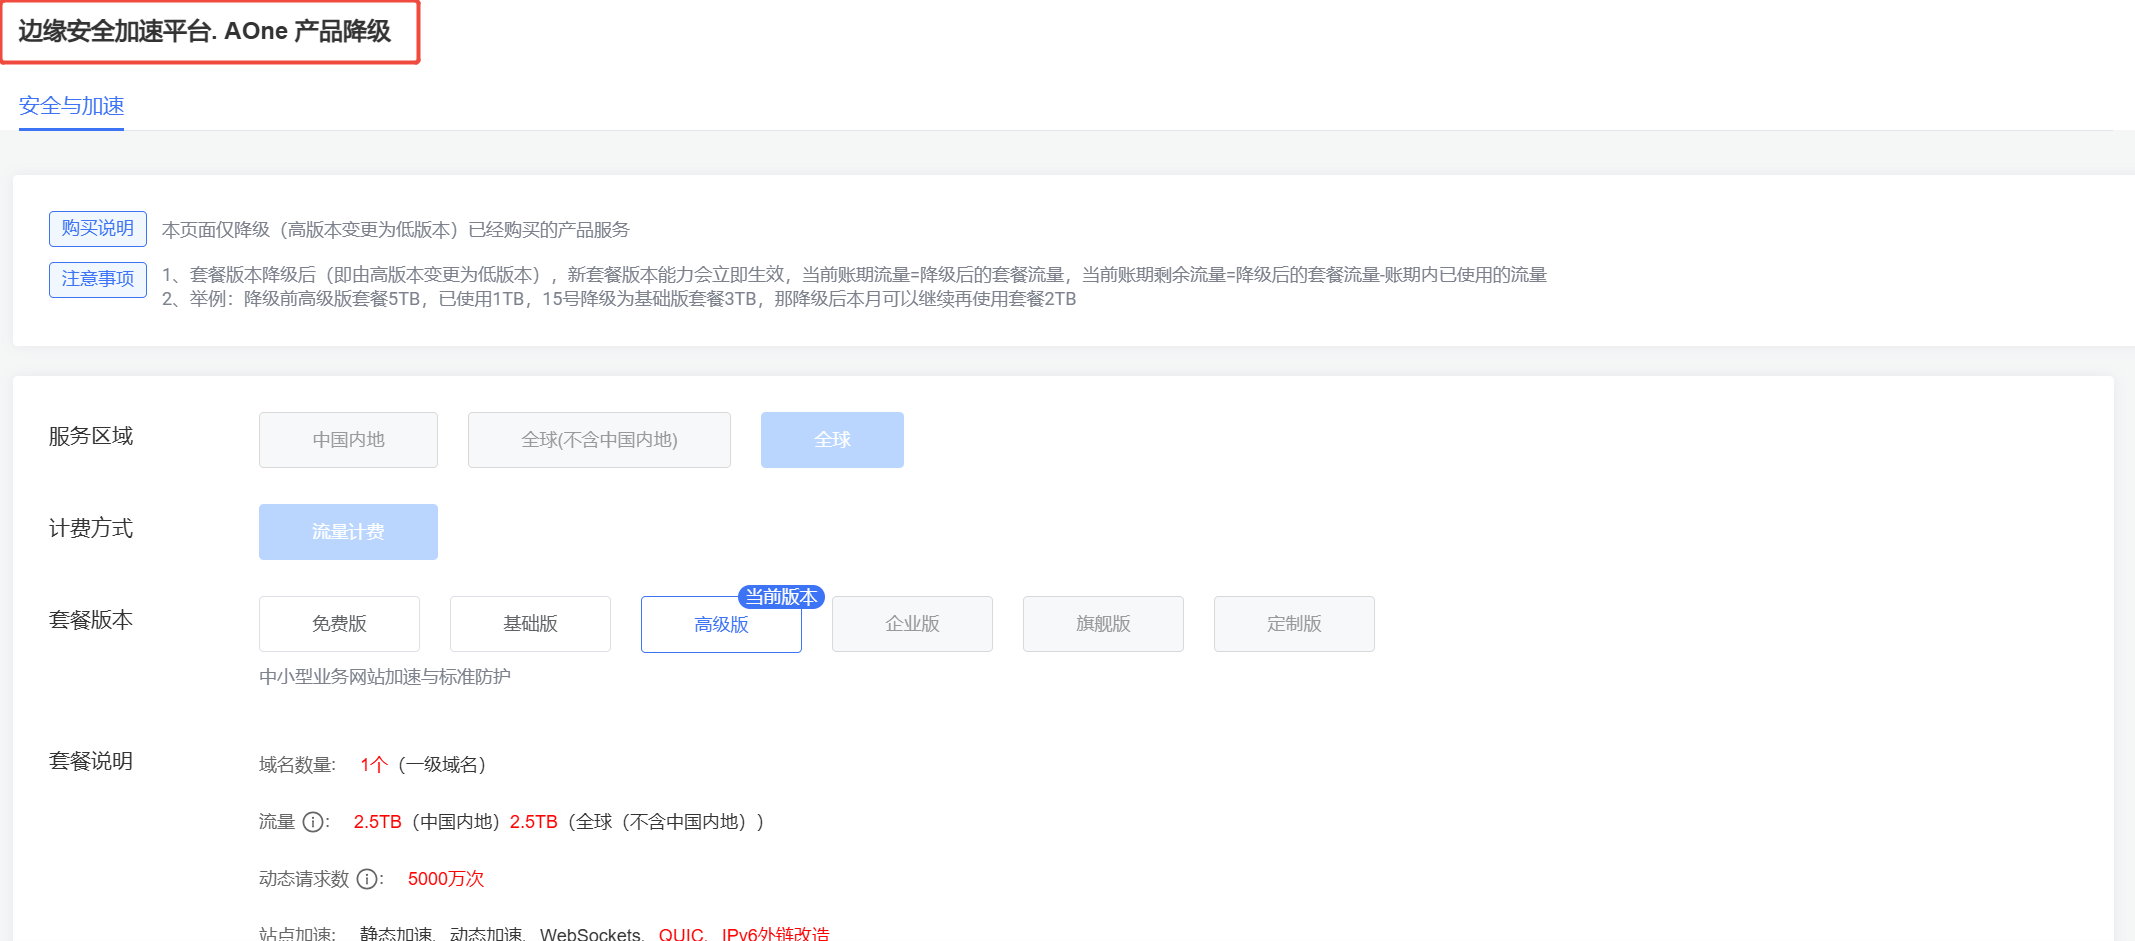
Task: Select 全球 service region
Action: pyautogui.click(x=832, y=440)
